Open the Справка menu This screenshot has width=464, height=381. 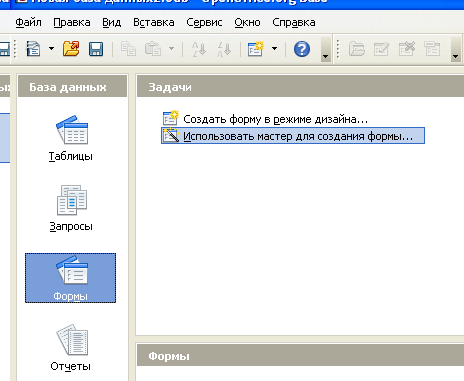pos(294,22)
